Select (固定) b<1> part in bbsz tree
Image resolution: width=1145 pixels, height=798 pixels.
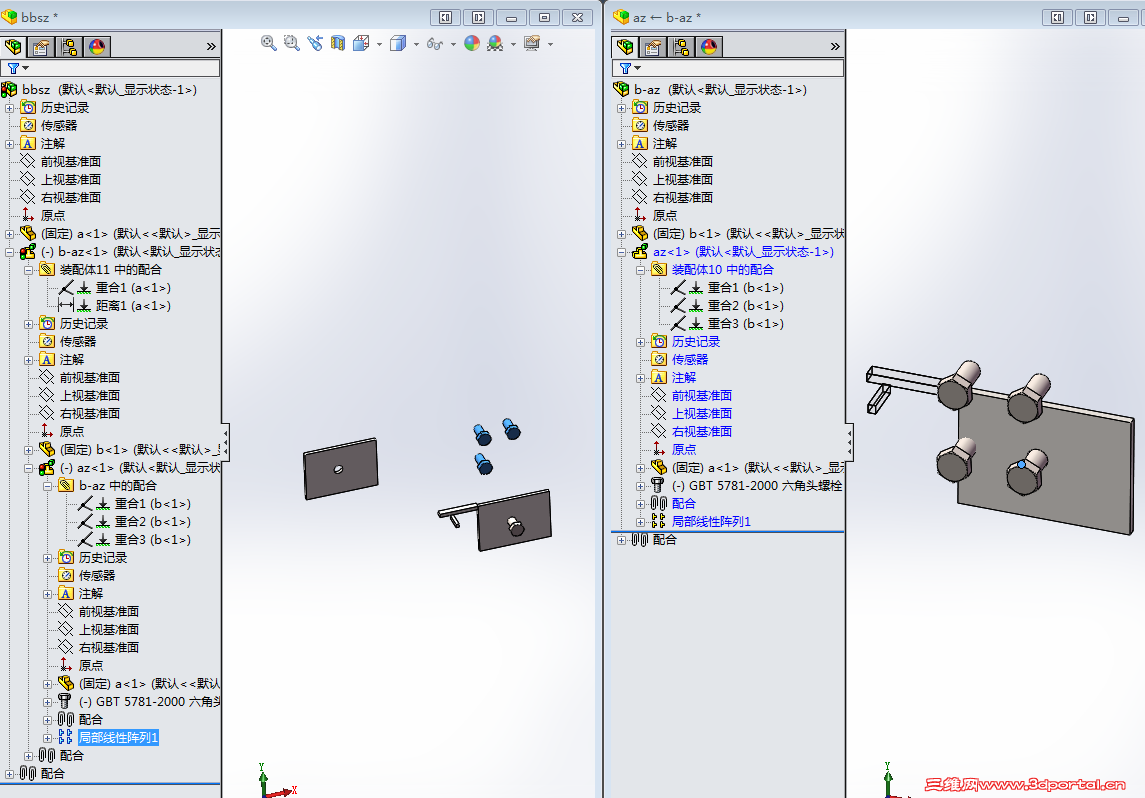pos(140,450)
